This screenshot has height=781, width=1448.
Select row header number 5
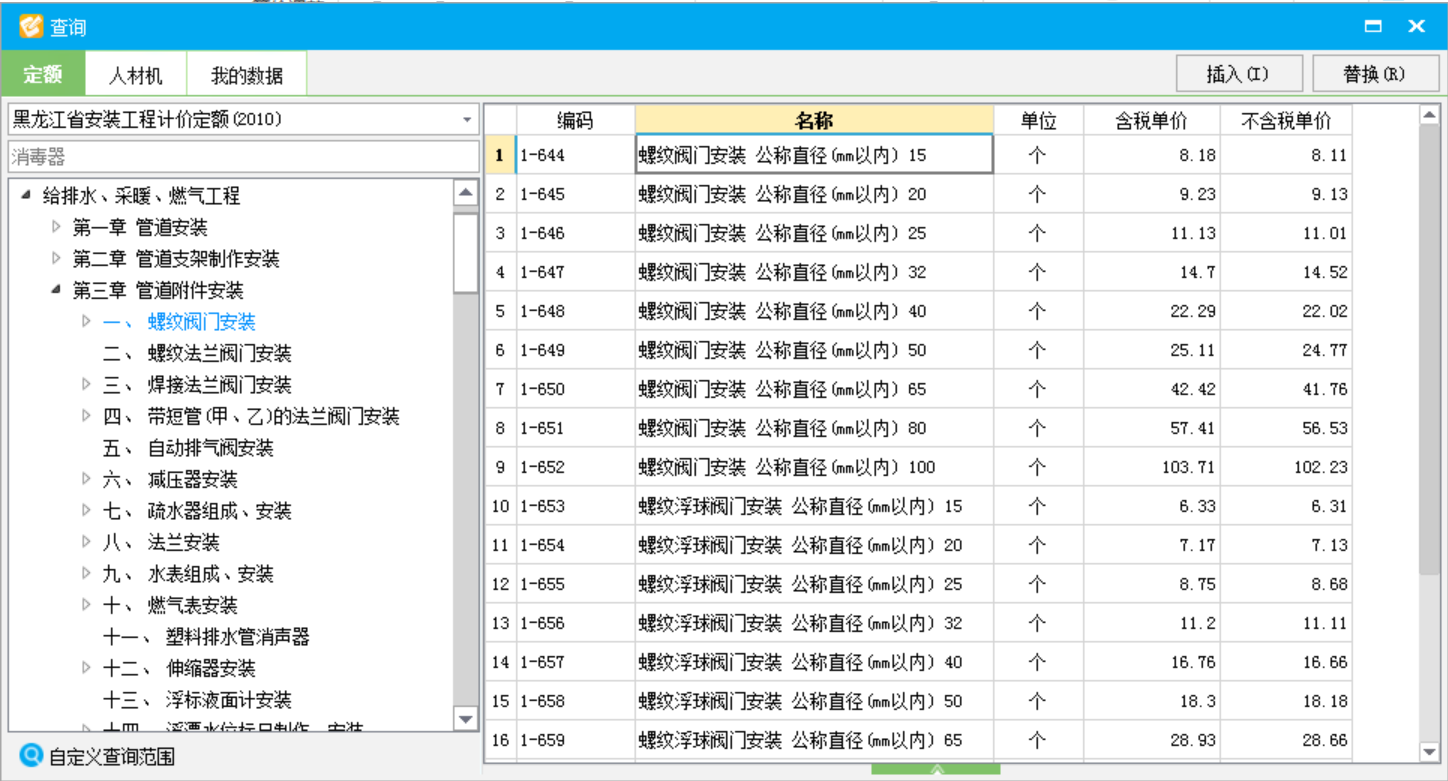click(x=500, y=311)
